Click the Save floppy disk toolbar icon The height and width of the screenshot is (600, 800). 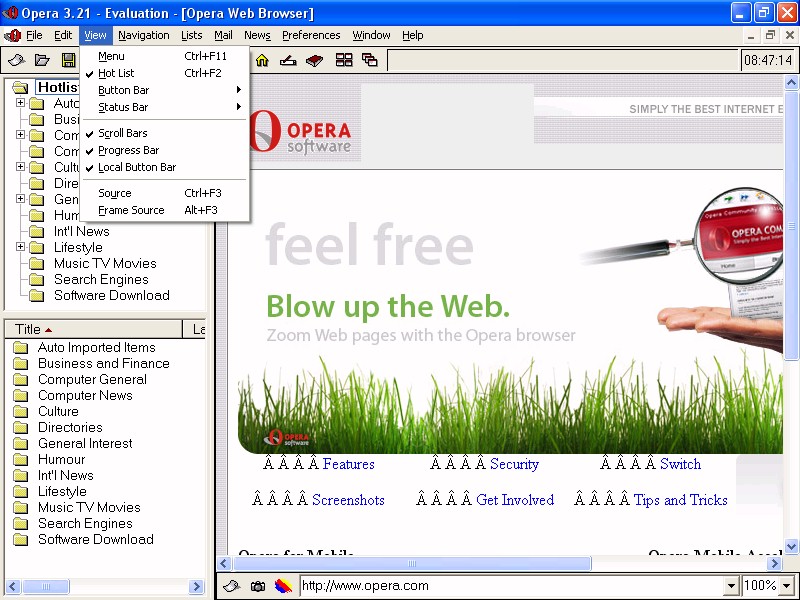(x=68, y=60)
